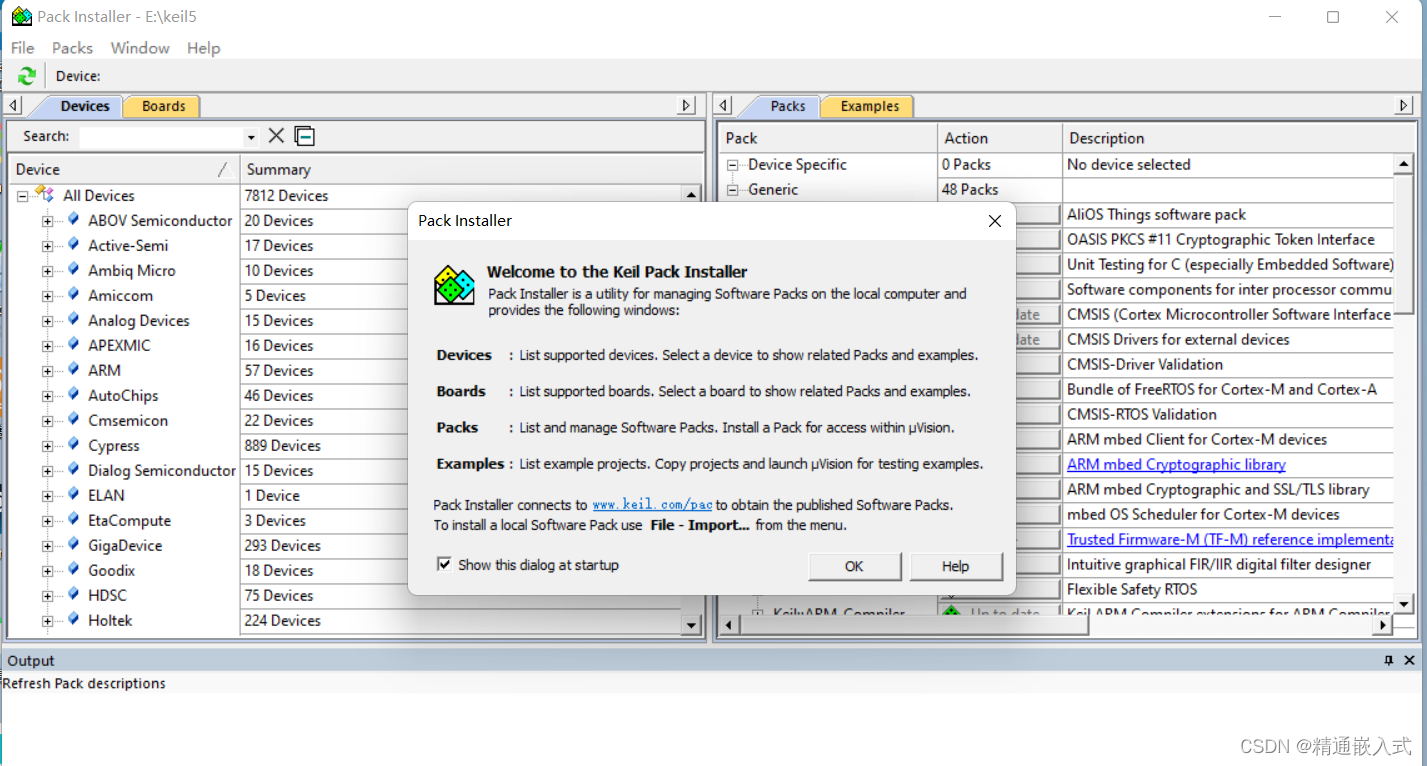
Task: Expand the ABOV Semiconductor node
Action: coord(47,221)
